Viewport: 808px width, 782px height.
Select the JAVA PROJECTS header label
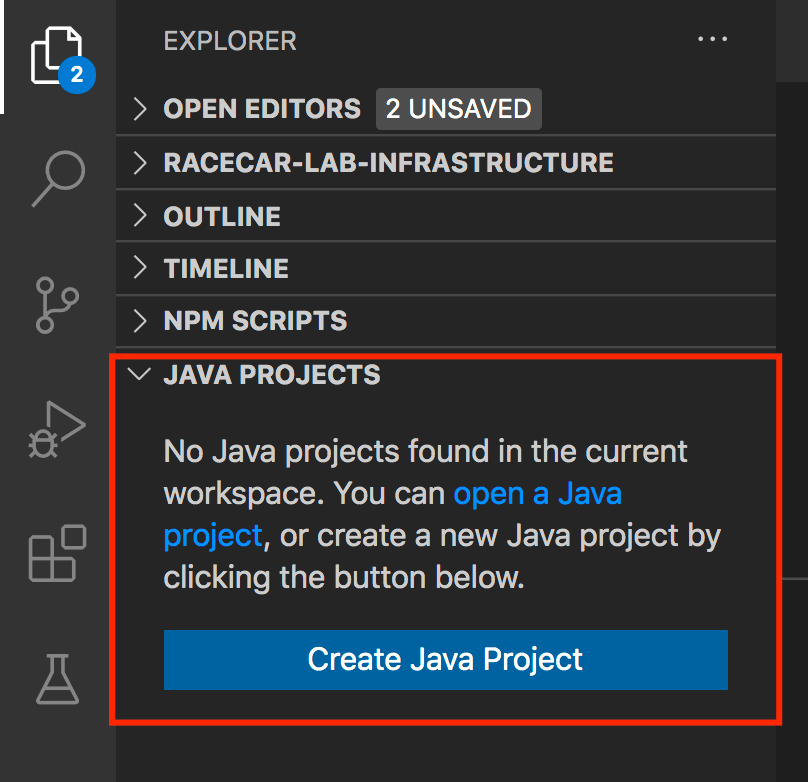[x=272, y=375]
